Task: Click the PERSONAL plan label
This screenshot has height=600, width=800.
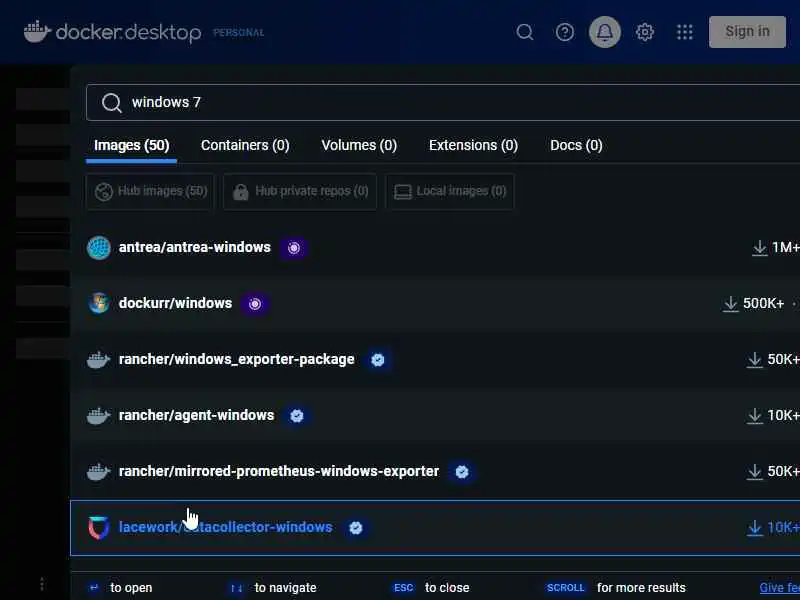Action: point(238,33)
